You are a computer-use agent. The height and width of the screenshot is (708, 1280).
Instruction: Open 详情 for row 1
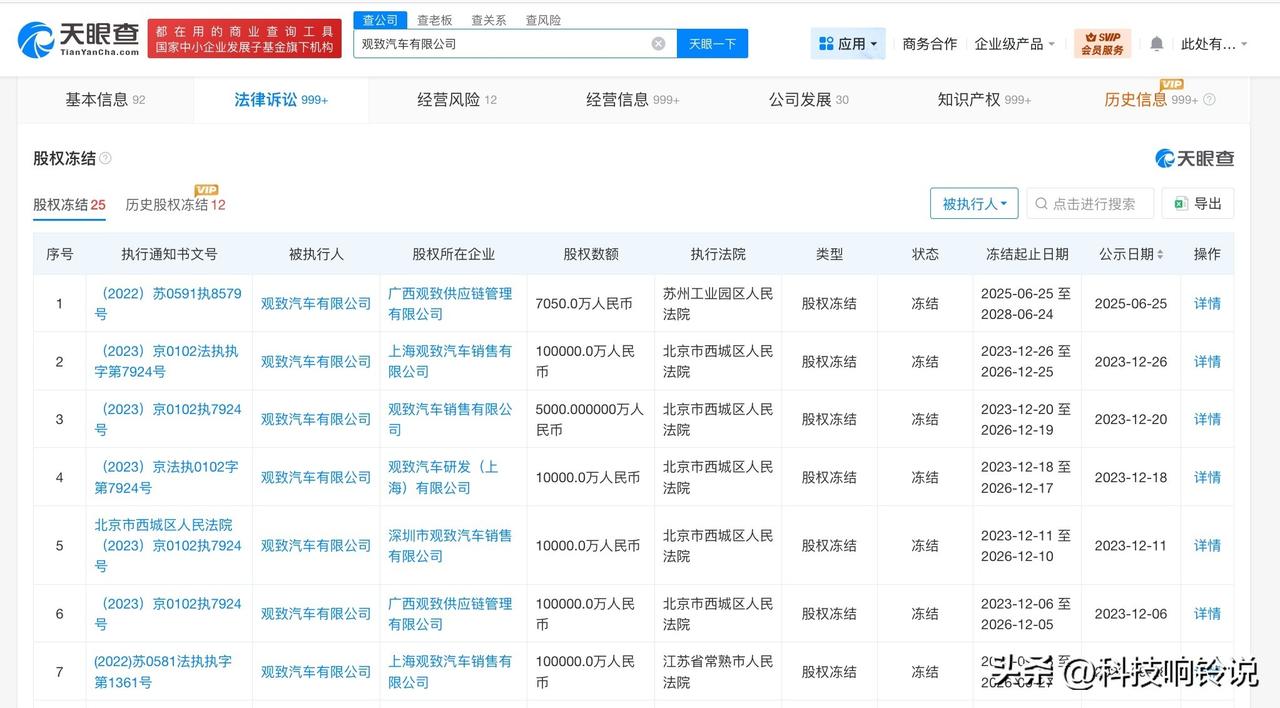coord(1207,303)
